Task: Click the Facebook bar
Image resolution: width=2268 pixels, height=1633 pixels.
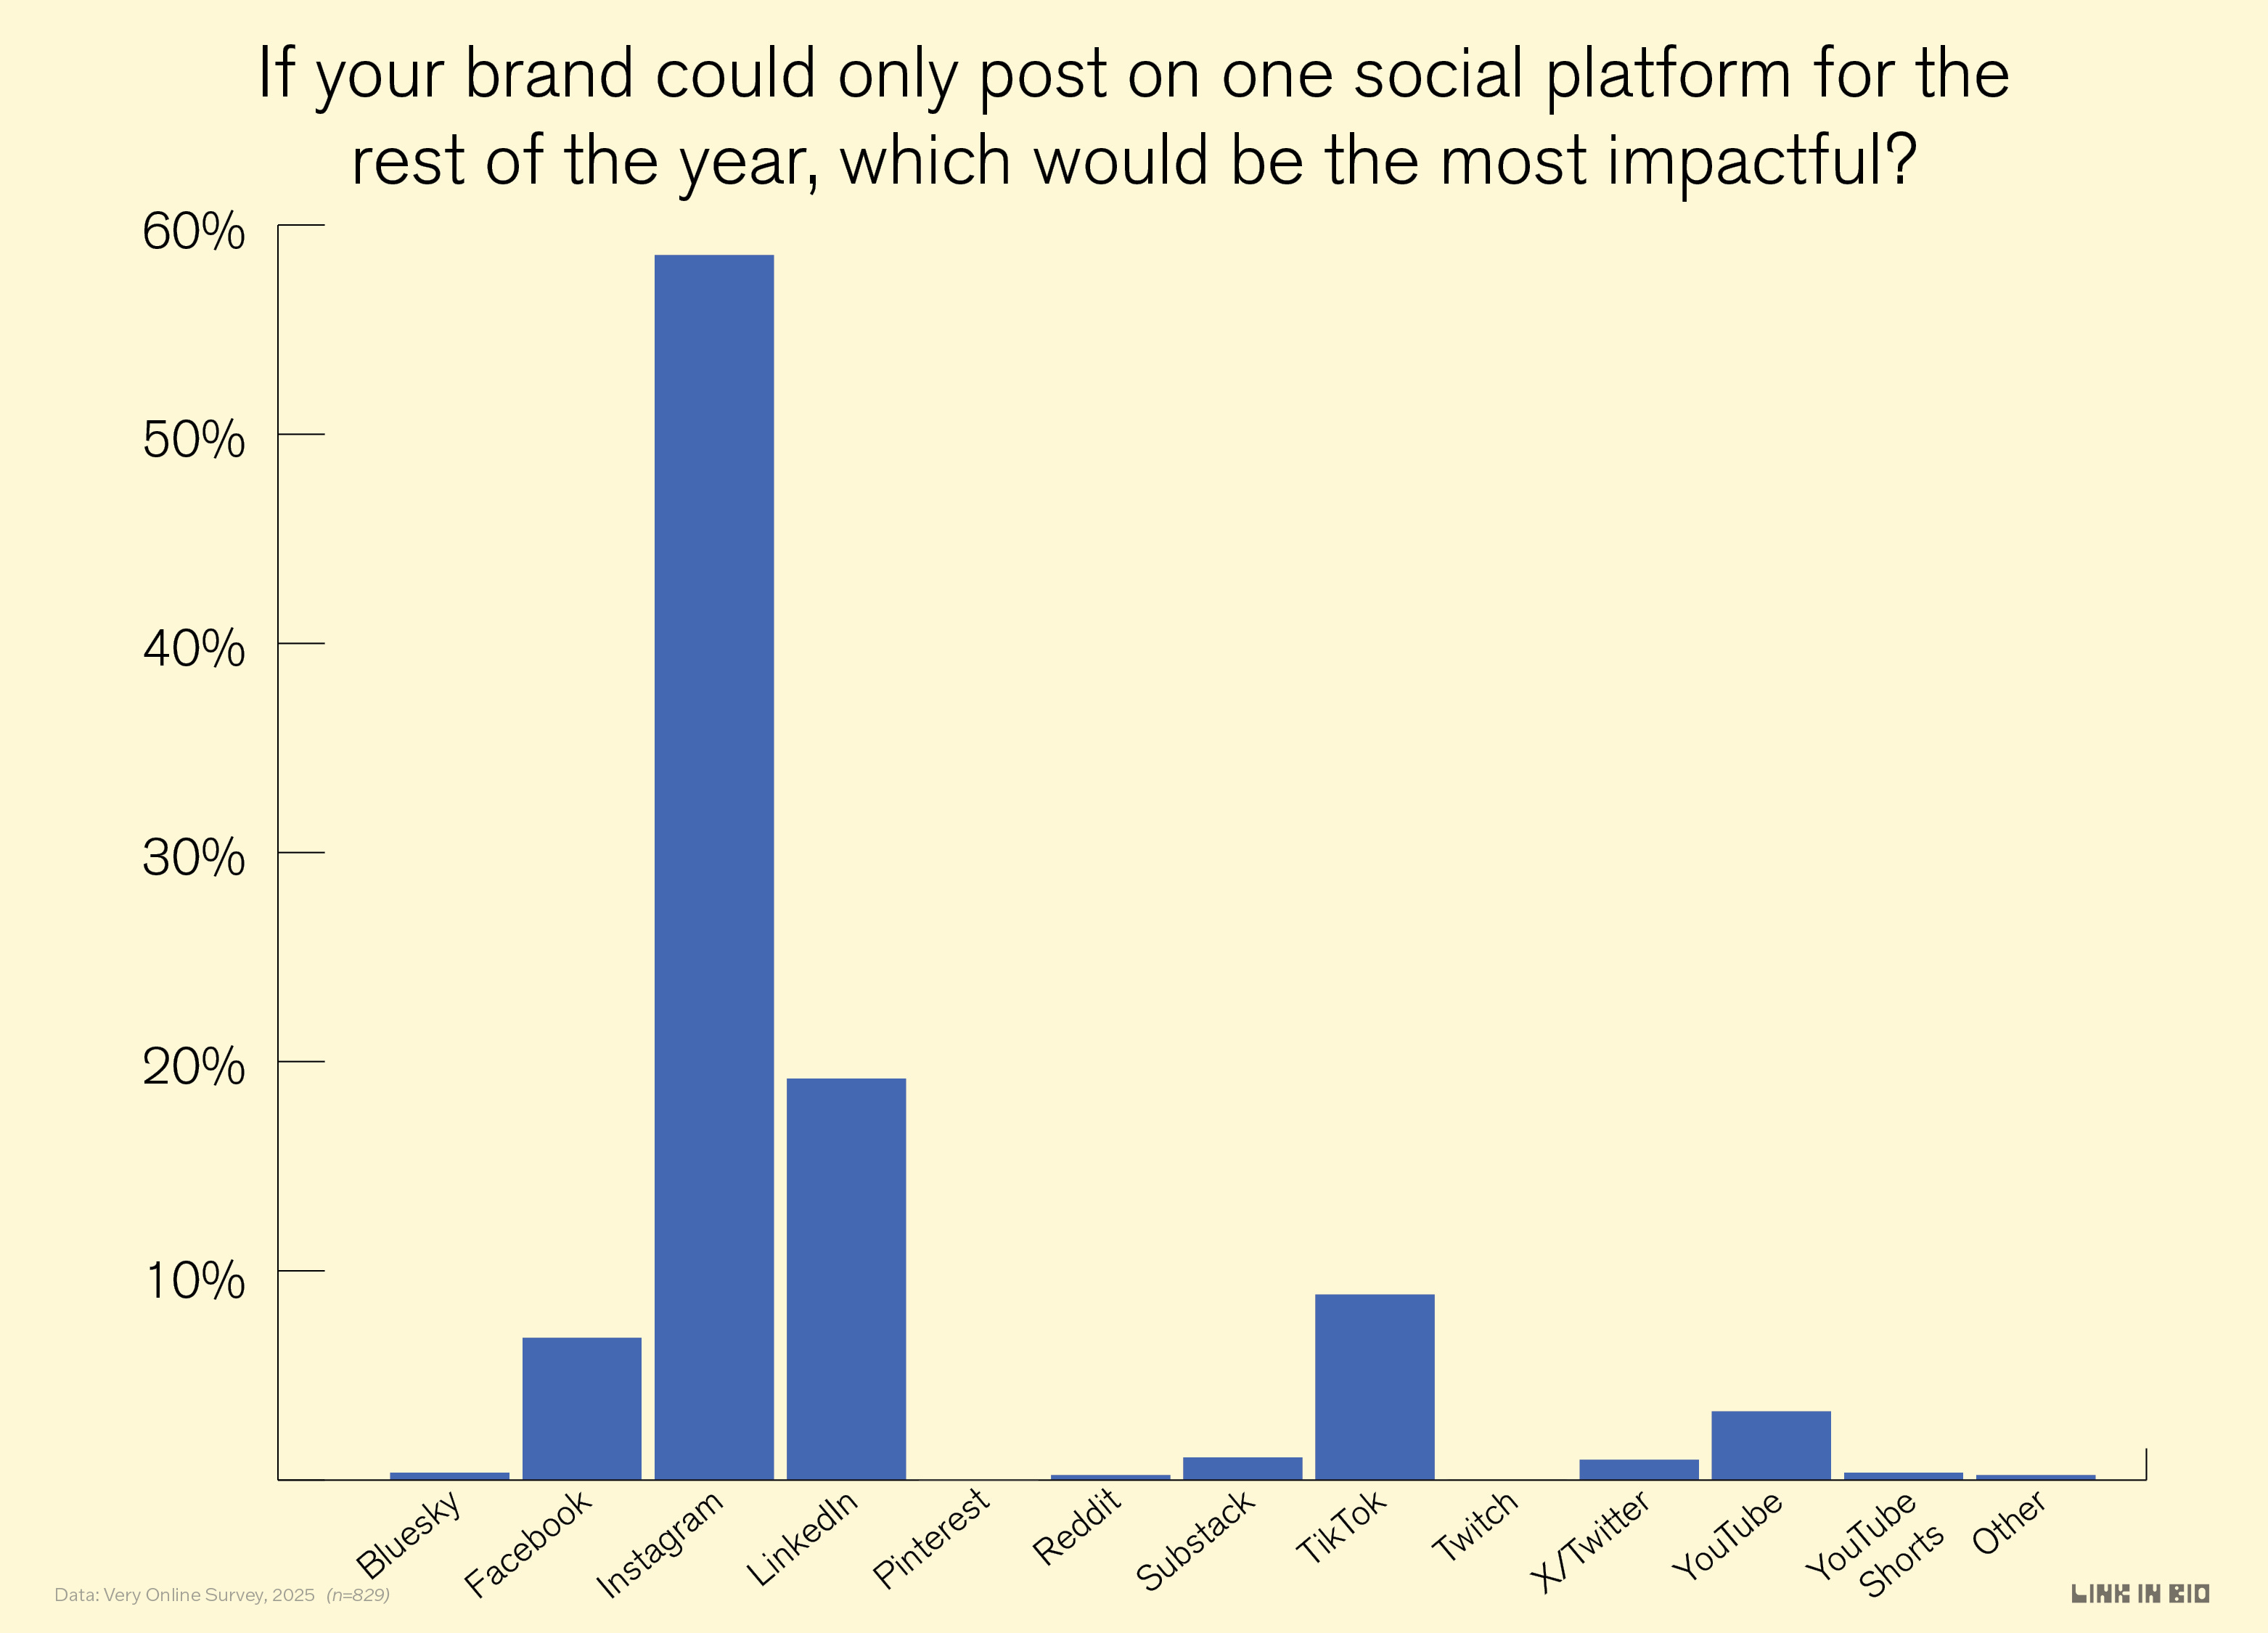Action: pos(582,1408)
